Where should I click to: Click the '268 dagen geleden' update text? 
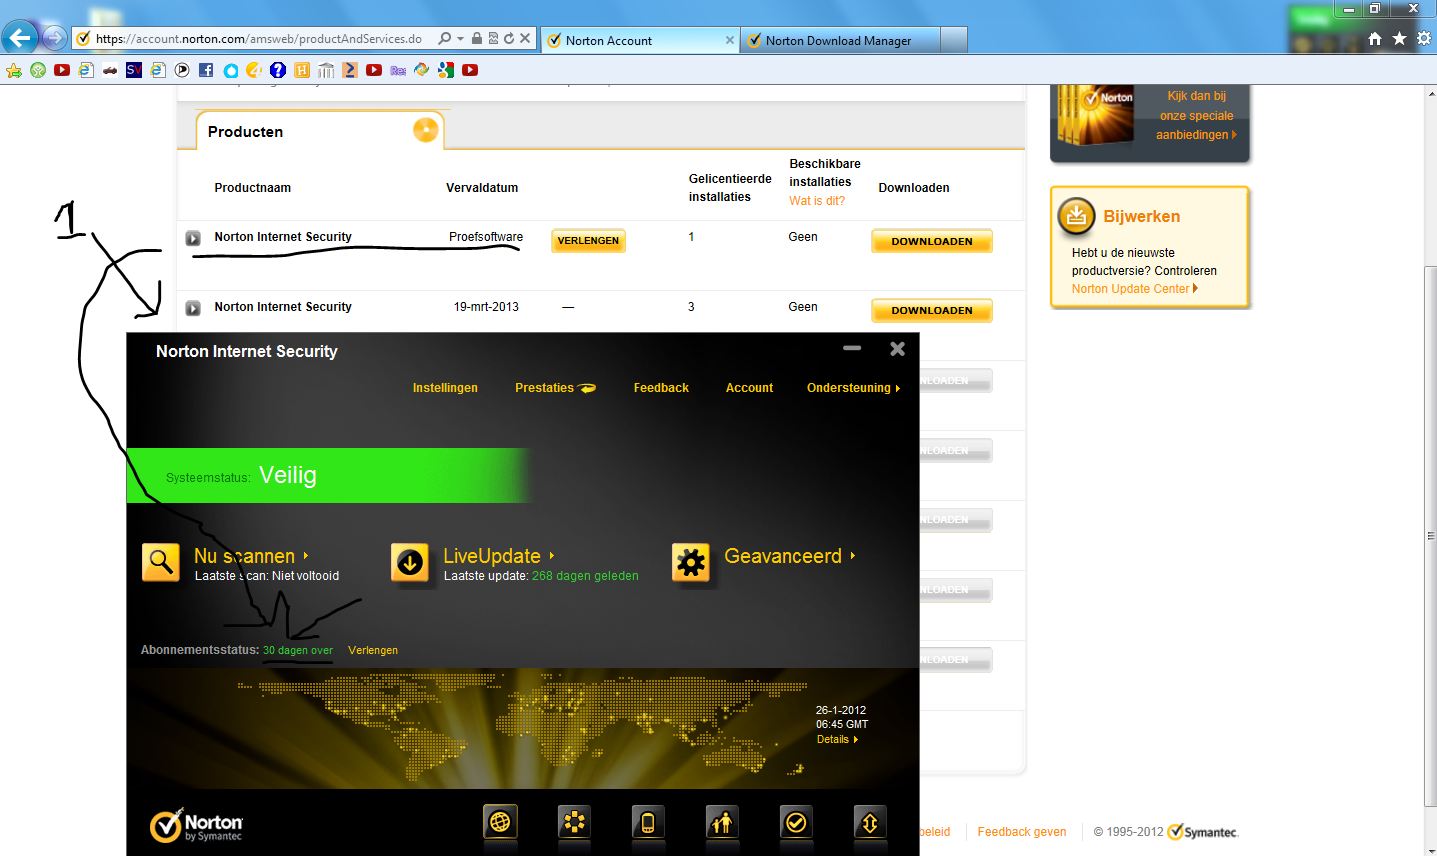[x=585, y=576]
